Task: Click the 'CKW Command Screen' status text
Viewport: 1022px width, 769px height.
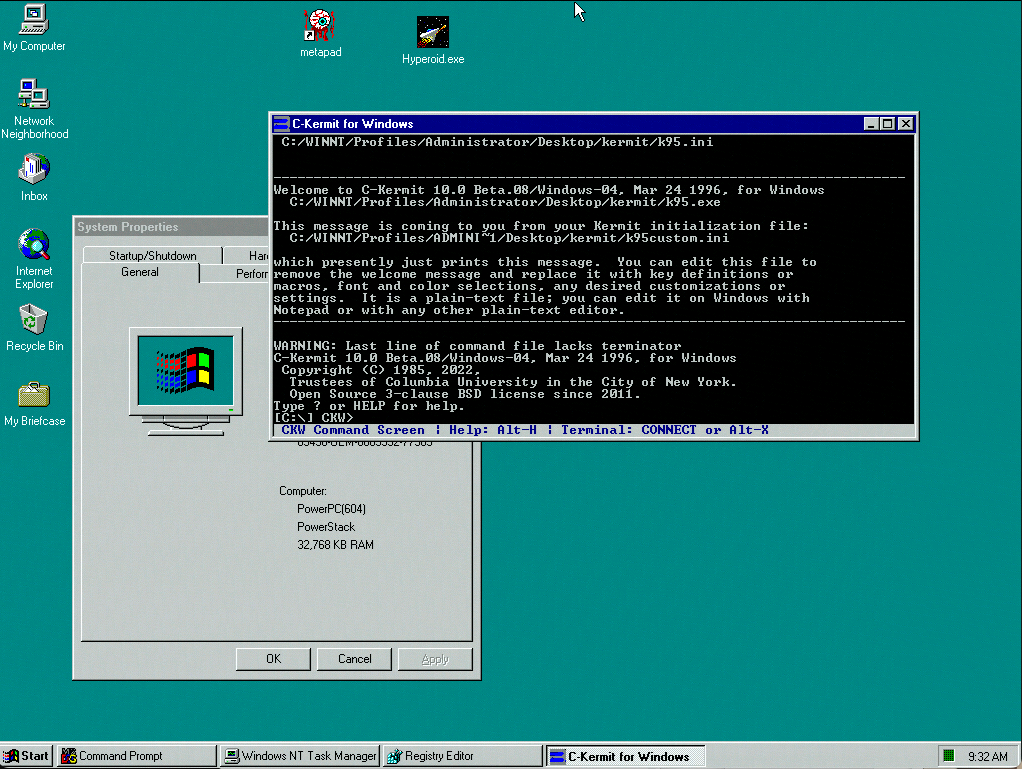Action: click(x=353, y=430)
